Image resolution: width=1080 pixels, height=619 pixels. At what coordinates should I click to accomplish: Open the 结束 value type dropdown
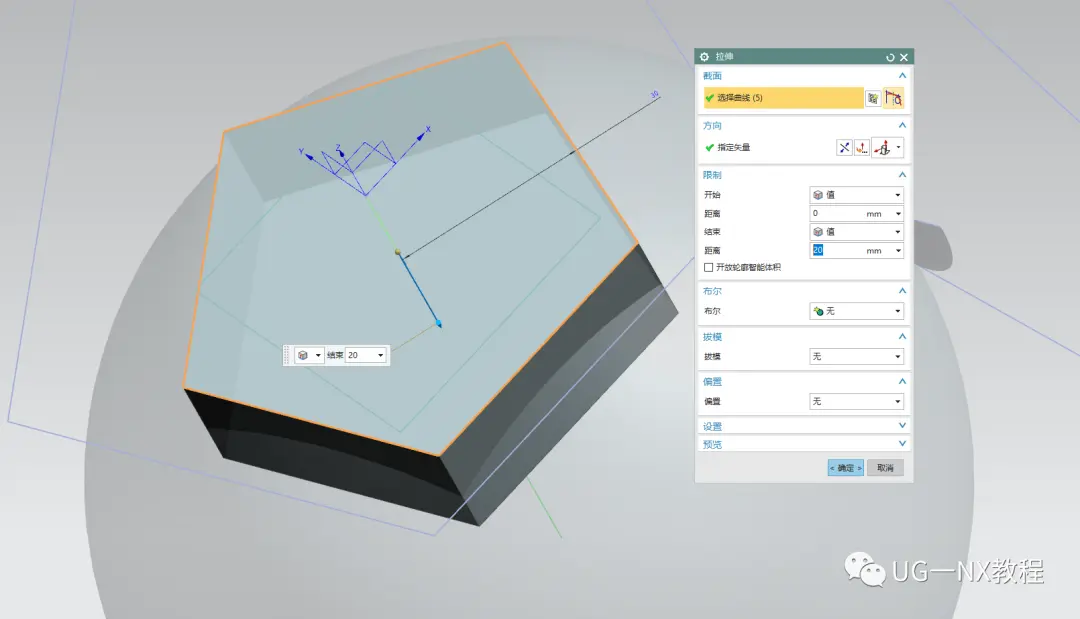point(856,232)
